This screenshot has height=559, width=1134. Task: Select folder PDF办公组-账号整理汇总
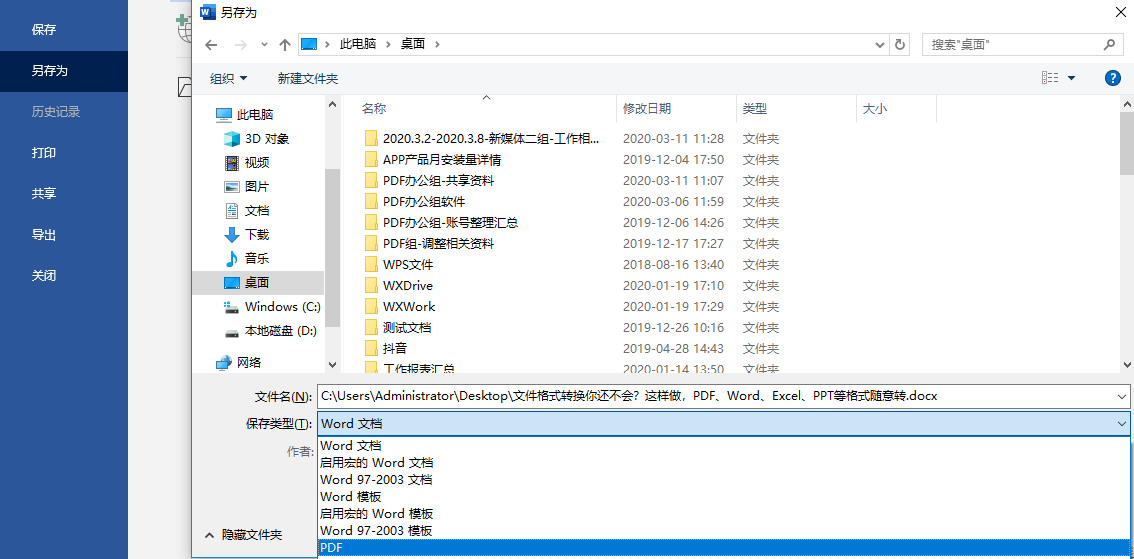(x=441, y=223)
